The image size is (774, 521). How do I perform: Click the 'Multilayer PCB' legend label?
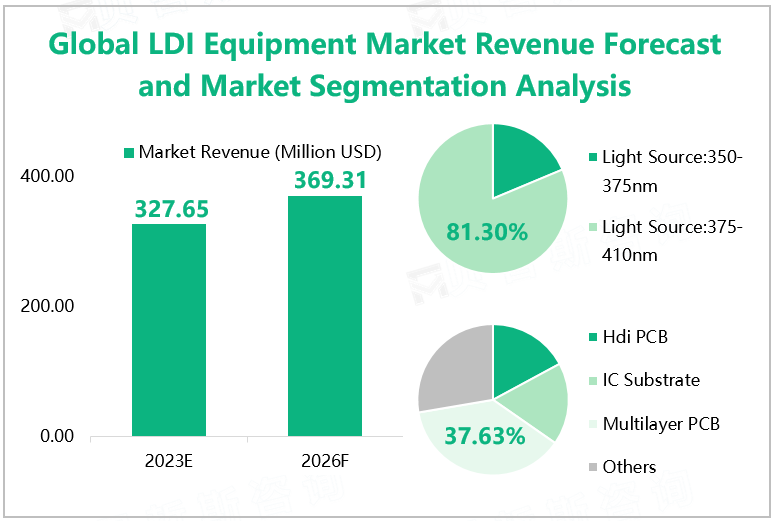point(661,424)
